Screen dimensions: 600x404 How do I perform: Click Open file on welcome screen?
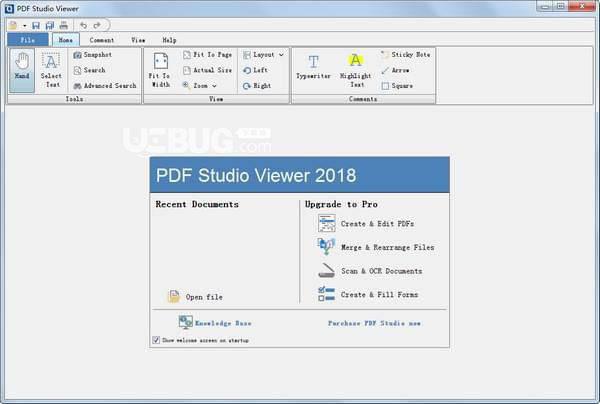(x=195, y=296)
